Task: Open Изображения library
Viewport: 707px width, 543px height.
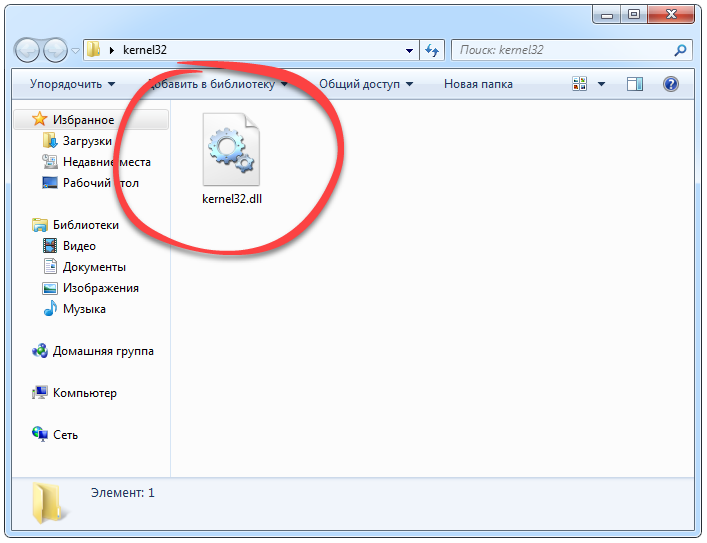Action: point(101,288)
